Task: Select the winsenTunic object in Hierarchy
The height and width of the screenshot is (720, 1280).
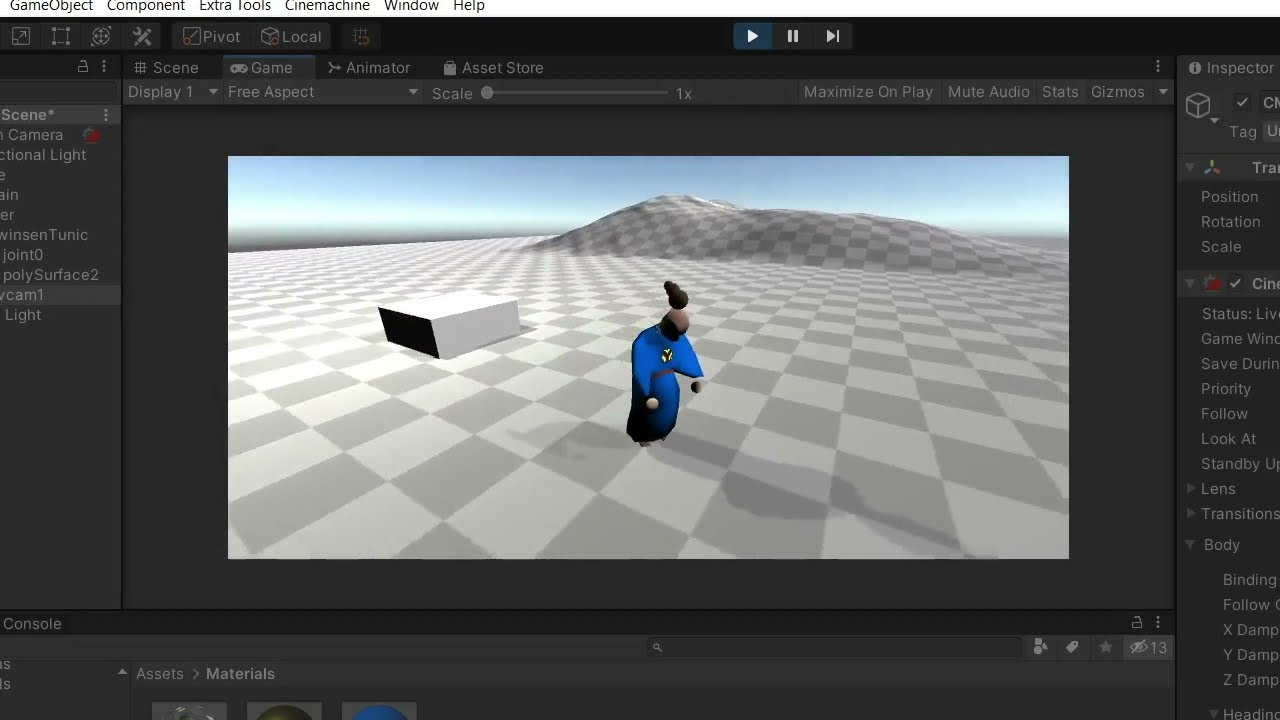Action: coord(44,235)
